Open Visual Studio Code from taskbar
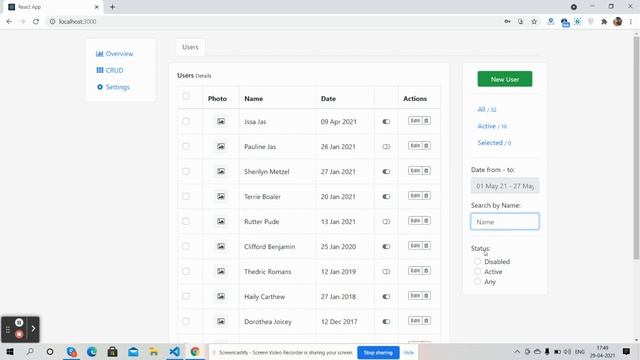640x360 pixels. click(174, 351)
